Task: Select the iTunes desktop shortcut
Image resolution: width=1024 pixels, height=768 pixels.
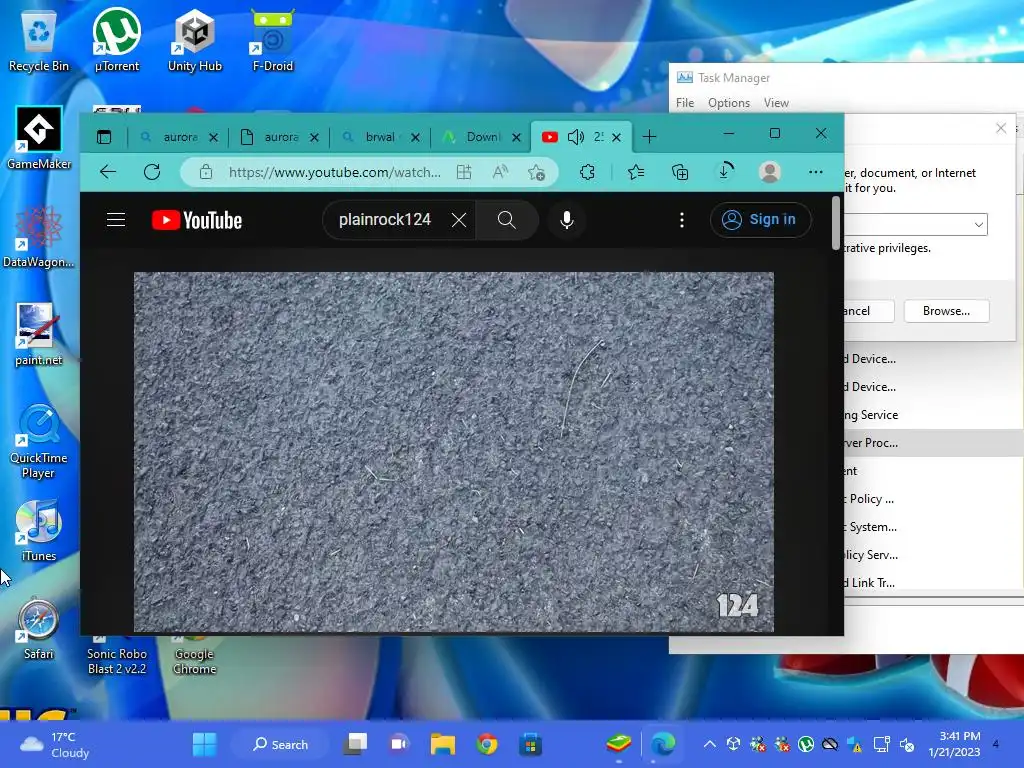Action: coord(39,530)
